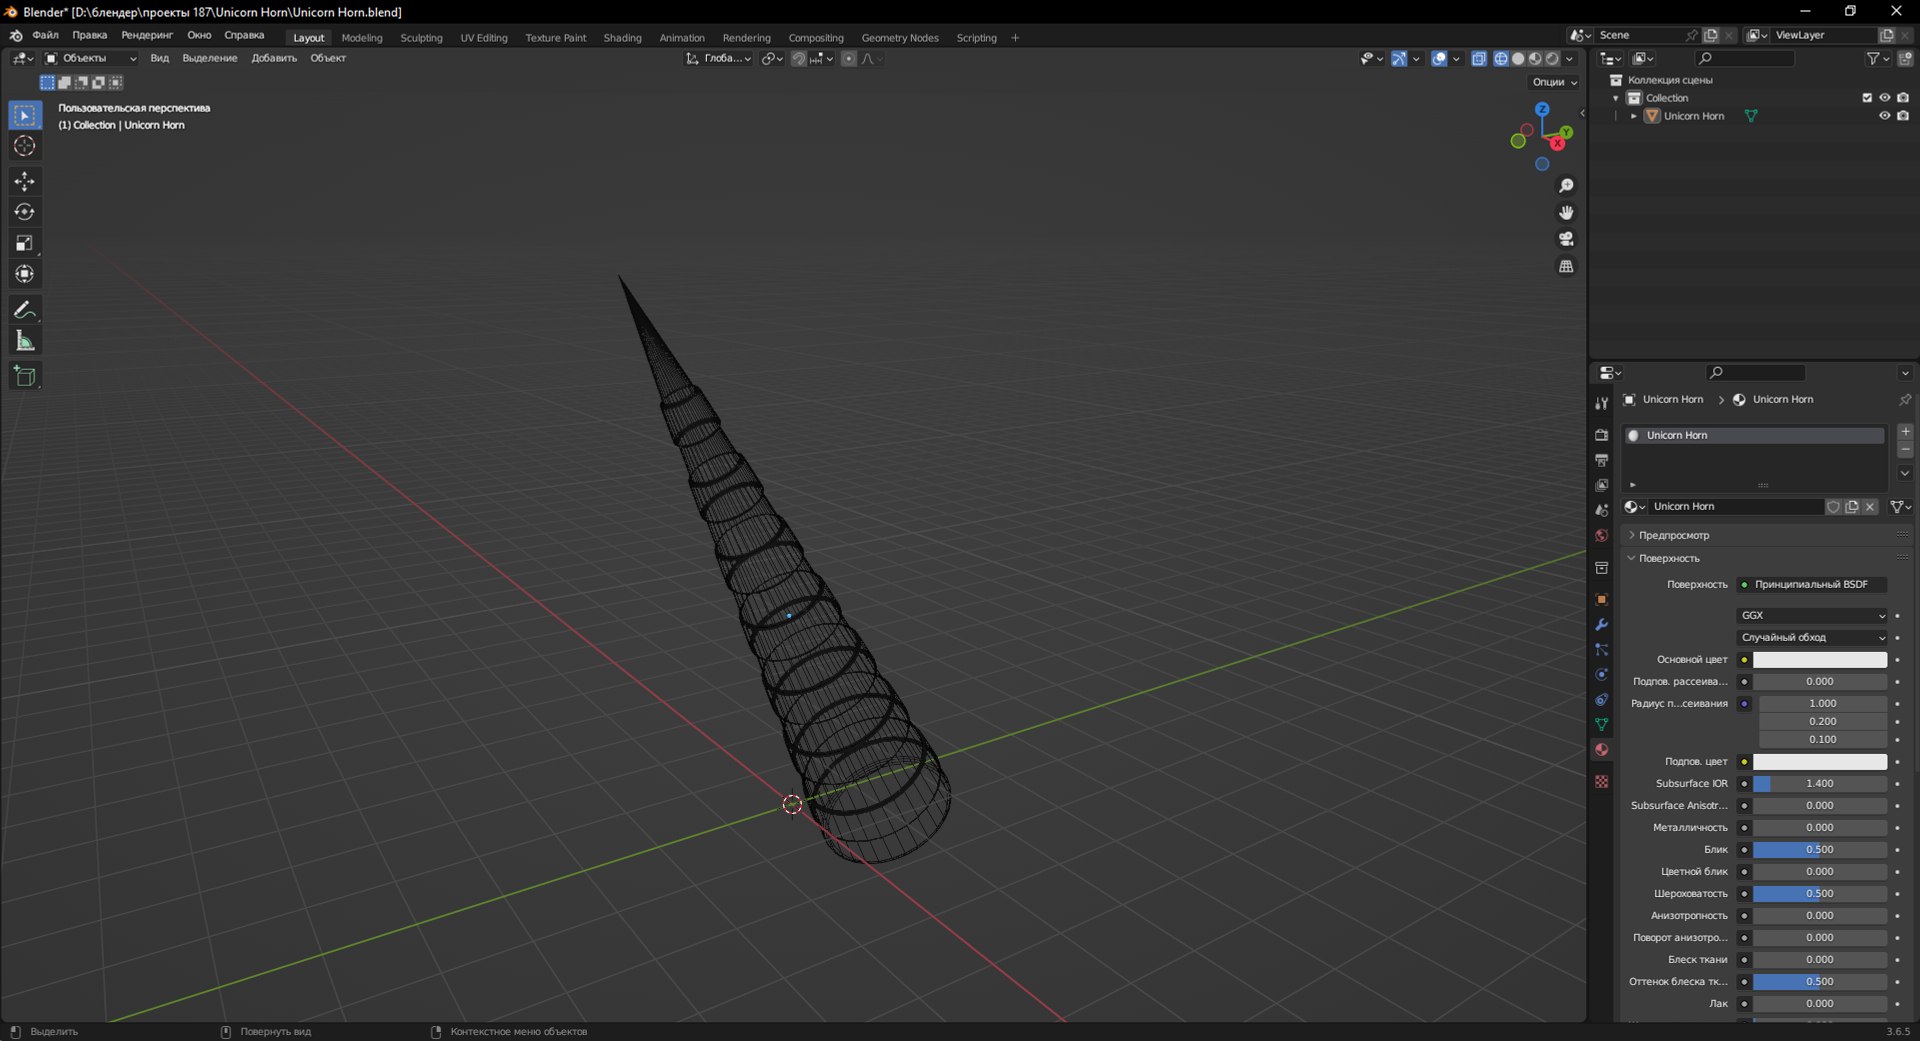The width and height of the screenshot is (1920, 1041).
Task: Open the GGX distribution dropdown
Action: (x=1812, y=615)
